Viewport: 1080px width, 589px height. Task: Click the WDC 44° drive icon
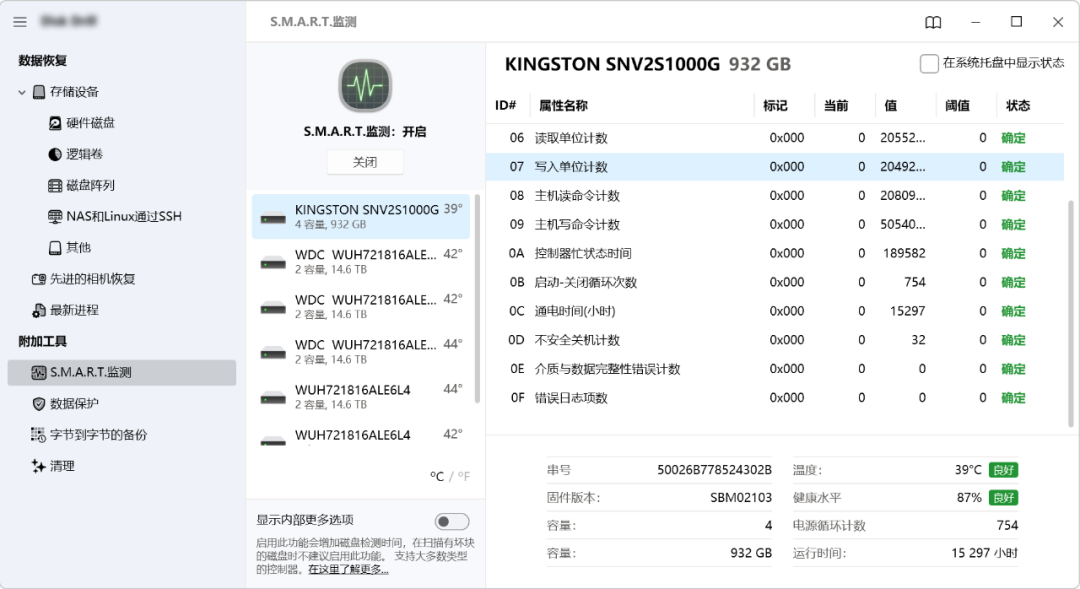[x=273, y=353]
